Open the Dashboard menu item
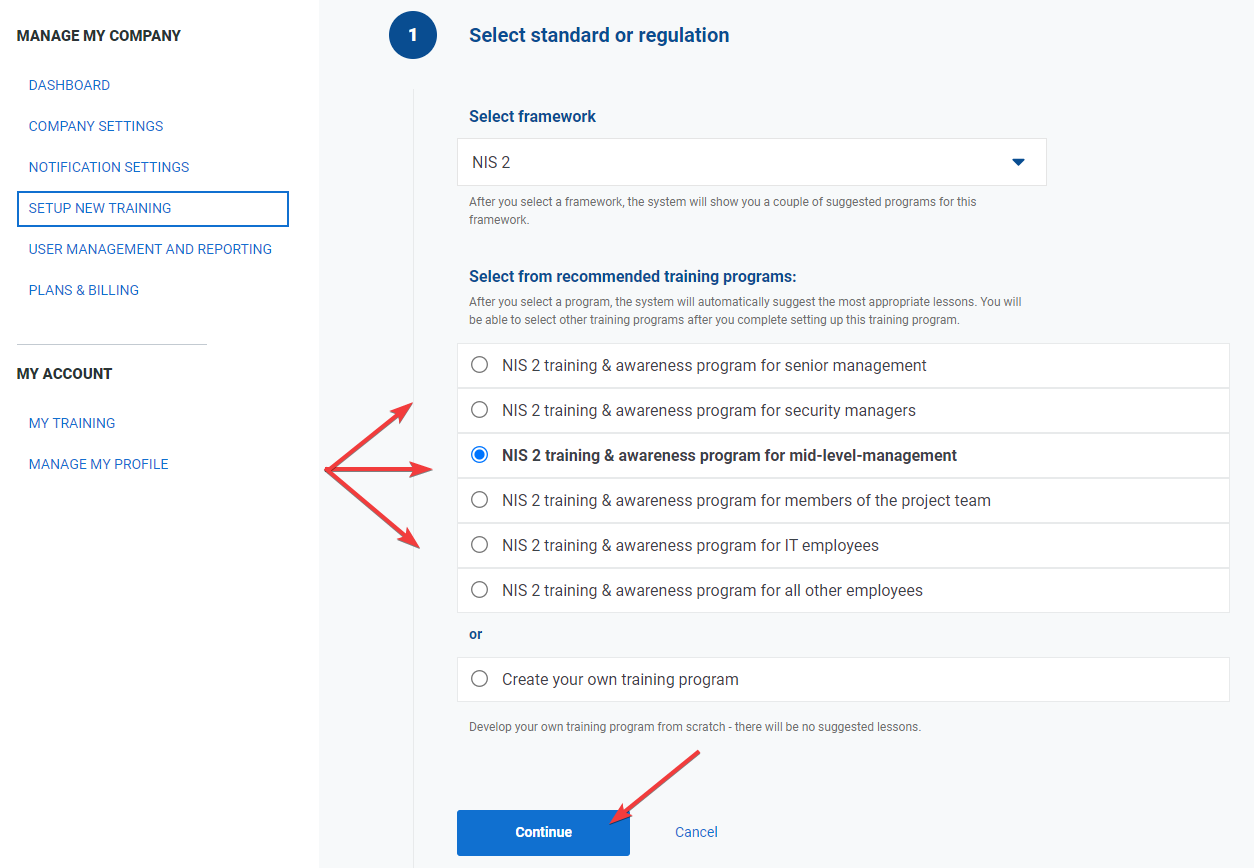This screenshot has height=868, width=1254. coord(69,85)
